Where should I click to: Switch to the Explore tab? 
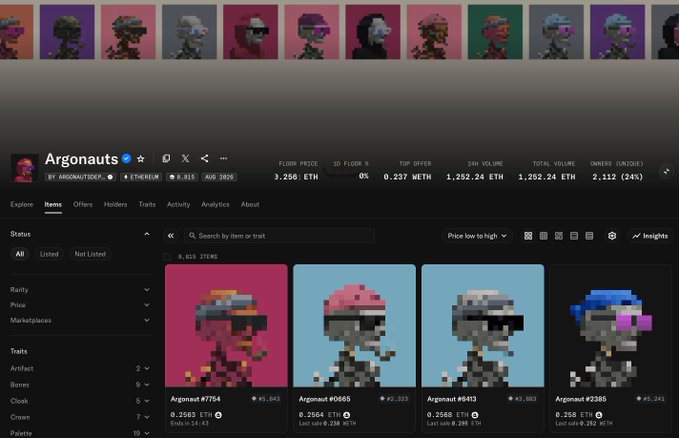[x=22, y=204]
